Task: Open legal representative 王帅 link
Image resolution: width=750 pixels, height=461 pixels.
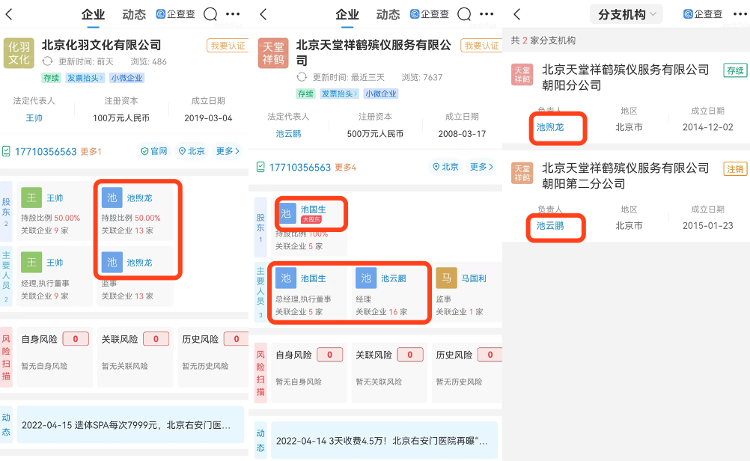Action: tap(34, 118)
